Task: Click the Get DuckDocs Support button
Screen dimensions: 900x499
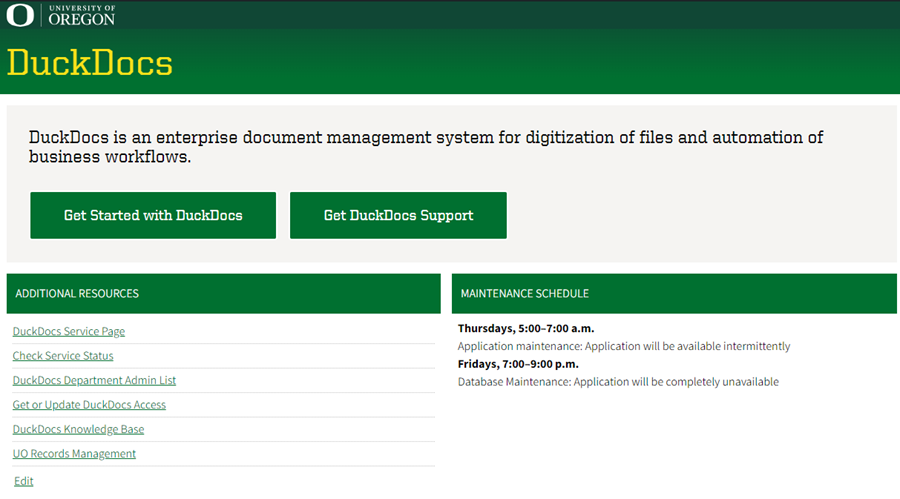Action: 398,215
